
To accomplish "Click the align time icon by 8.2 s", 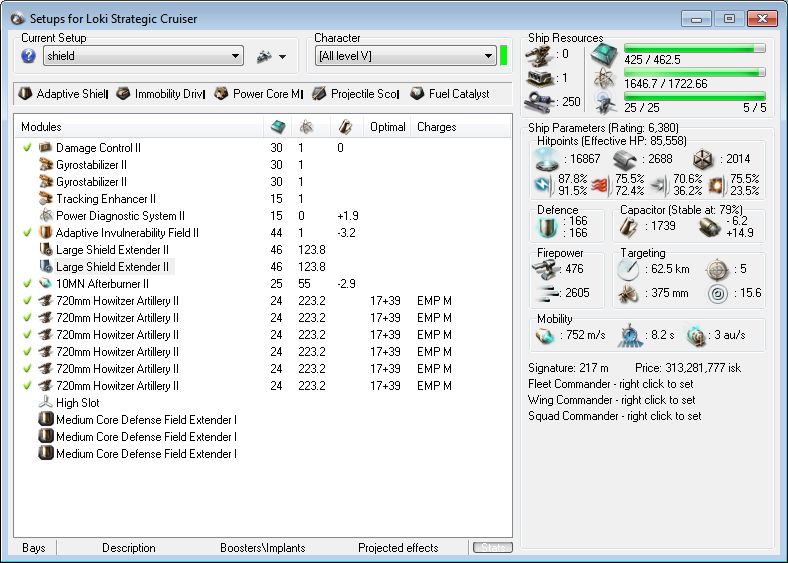I will [630, 335].
